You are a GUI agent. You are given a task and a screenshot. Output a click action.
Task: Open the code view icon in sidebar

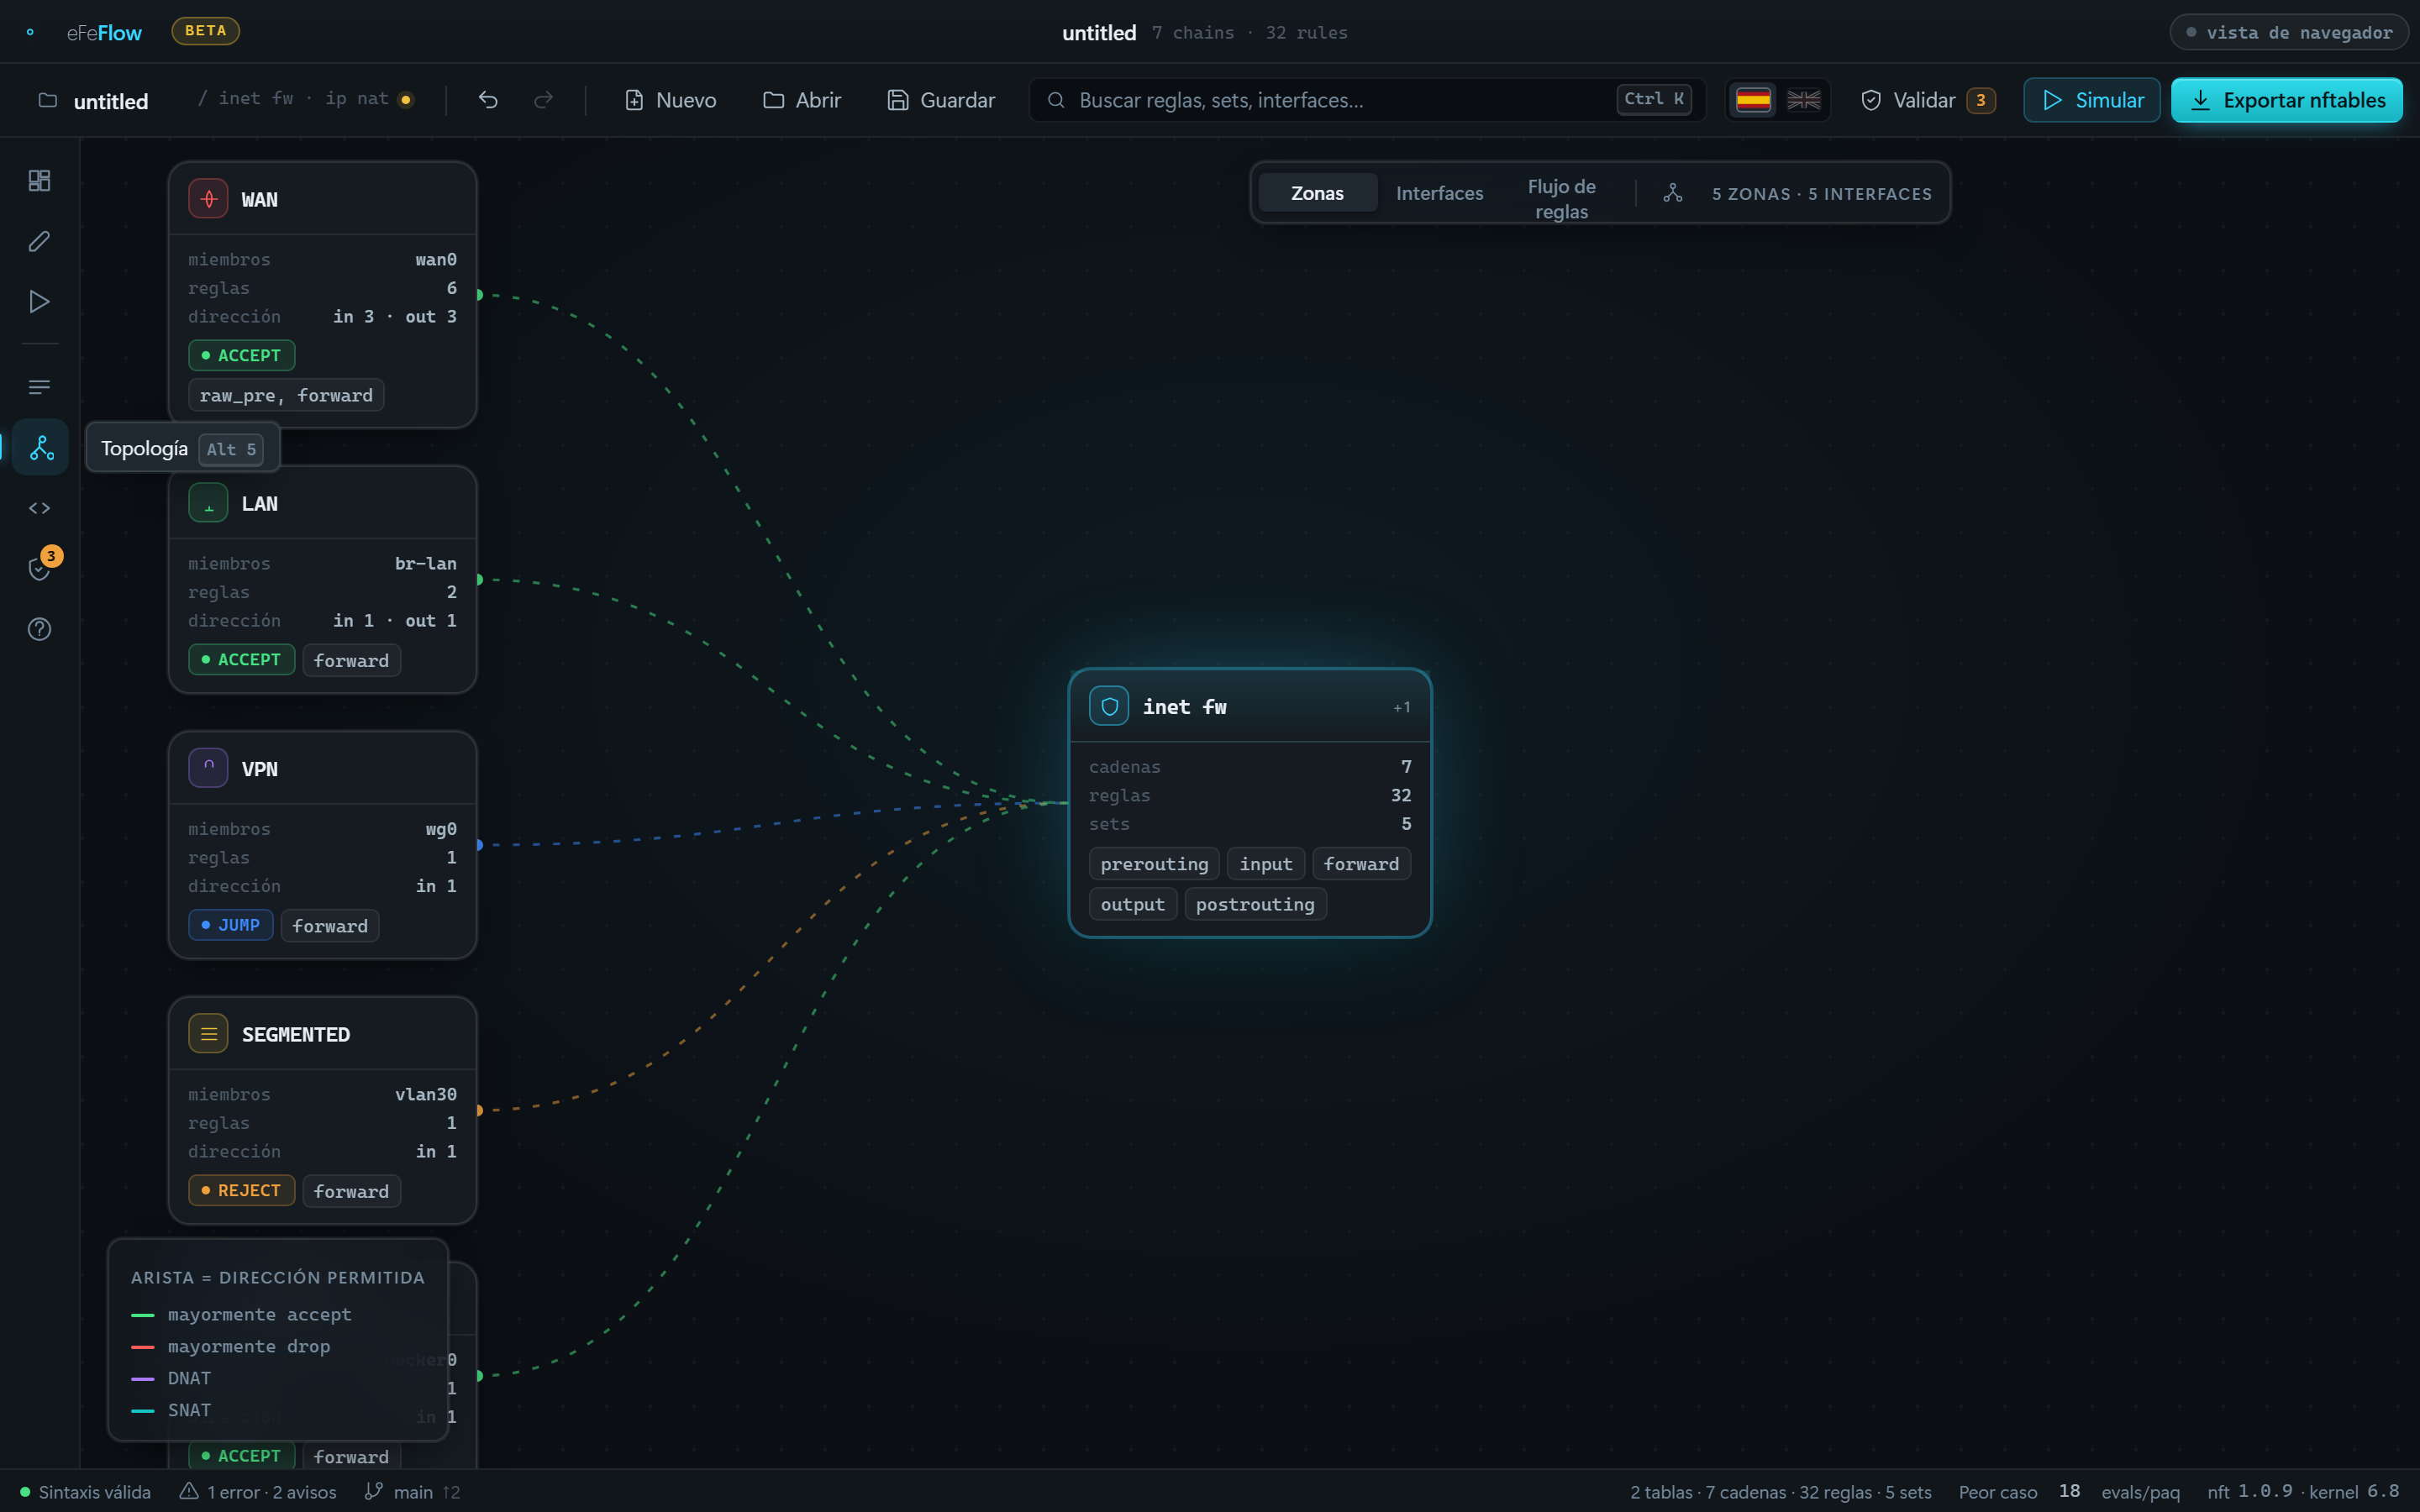39,508
